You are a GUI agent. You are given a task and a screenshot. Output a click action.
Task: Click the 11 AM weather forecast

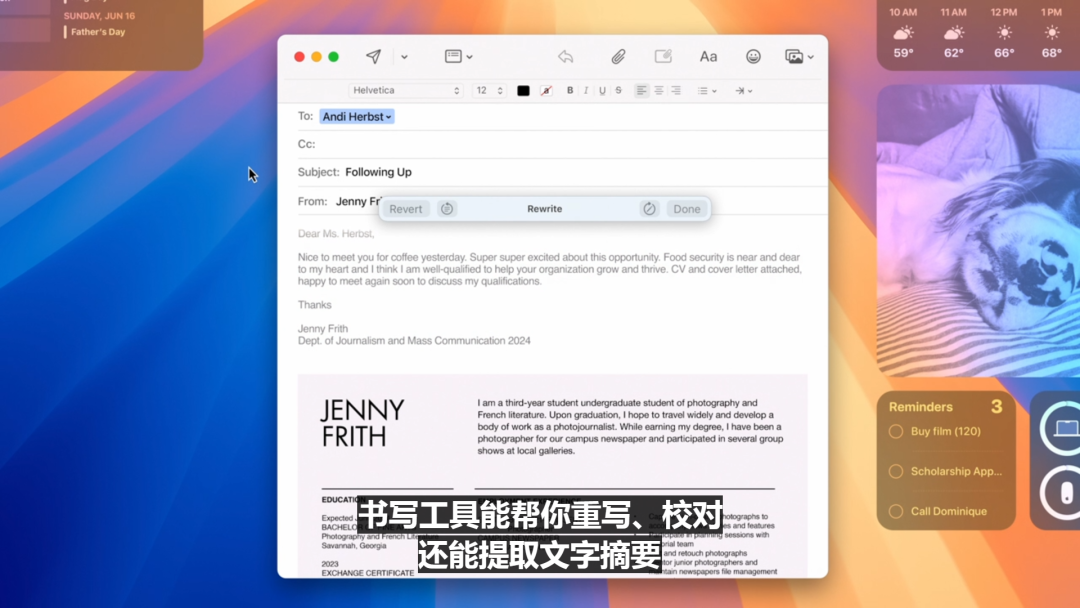pyautogui.click(x=953, y=32)
